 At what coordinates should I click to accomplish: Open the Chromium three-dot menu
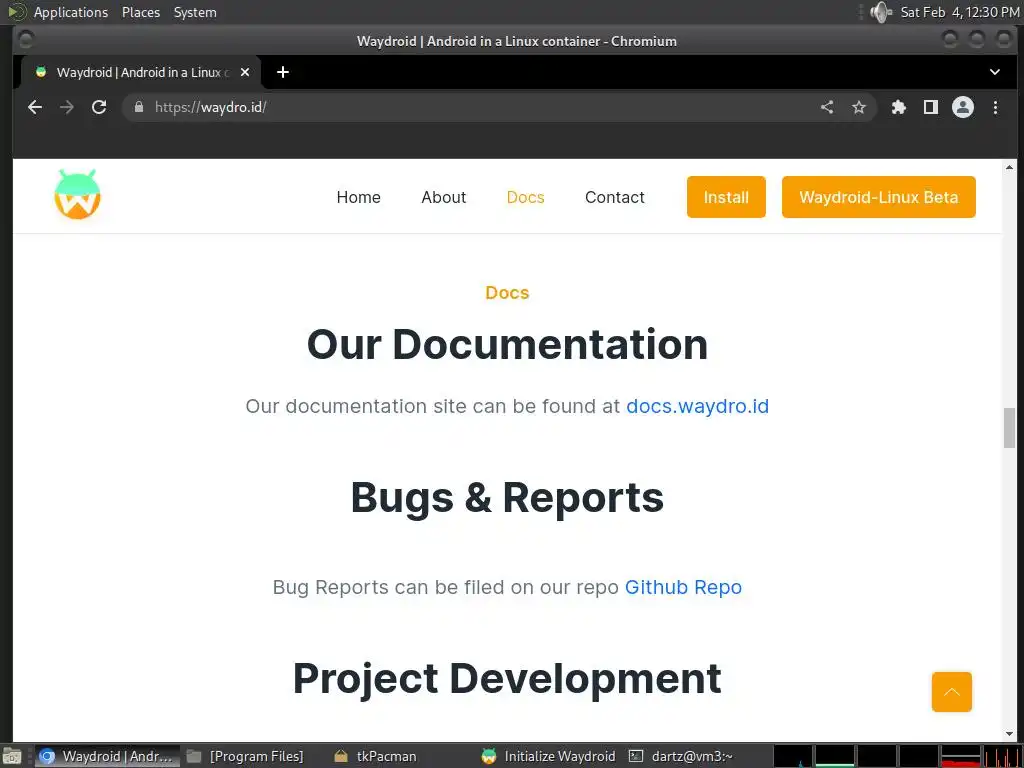click(995, 107)
